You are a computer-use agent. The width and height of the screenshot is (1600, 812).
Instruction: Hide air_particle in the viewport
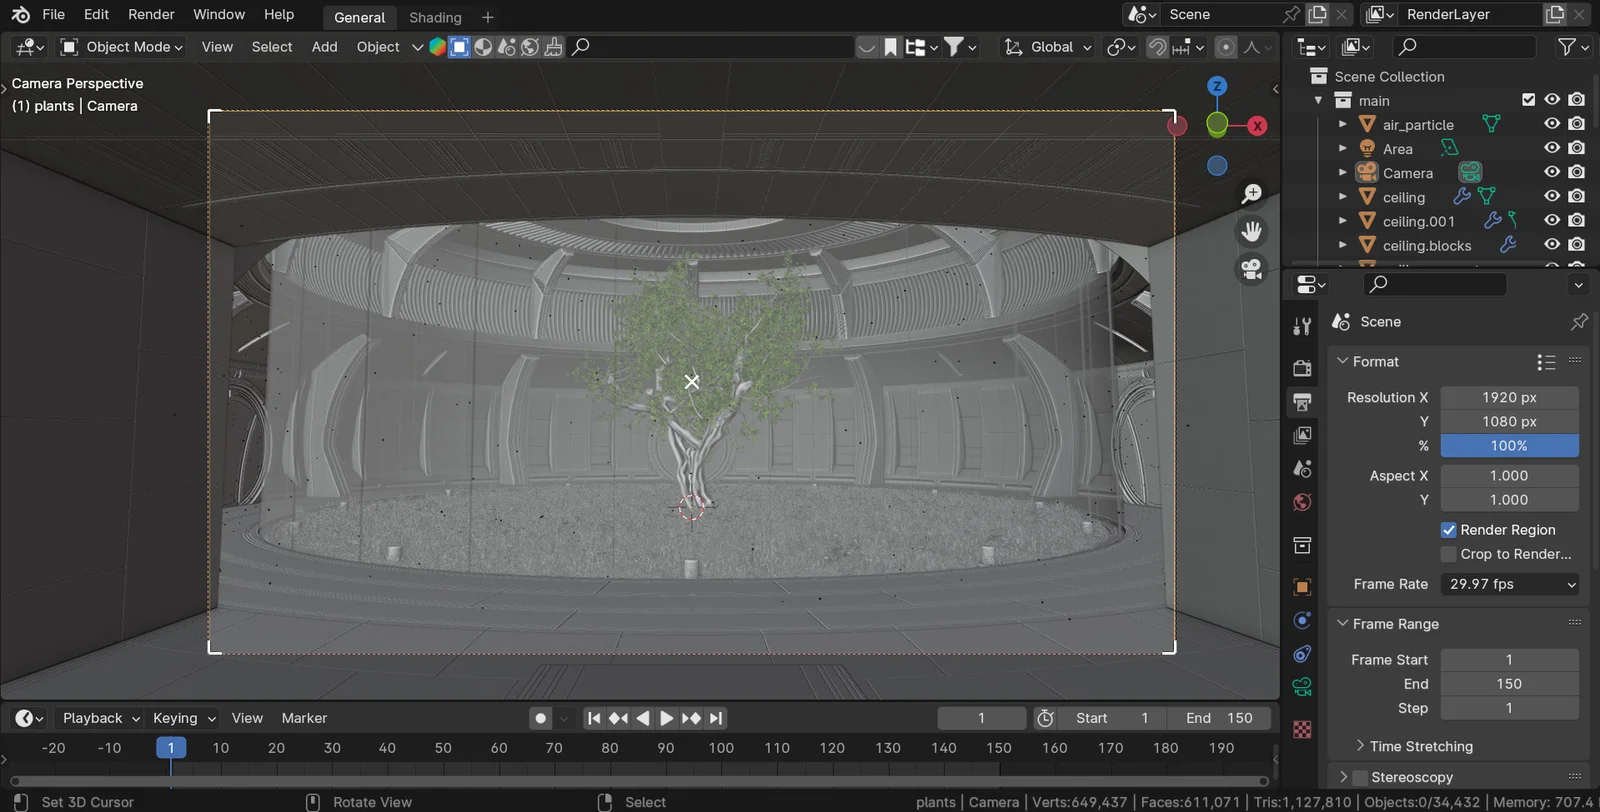[x=1552, y=124]
